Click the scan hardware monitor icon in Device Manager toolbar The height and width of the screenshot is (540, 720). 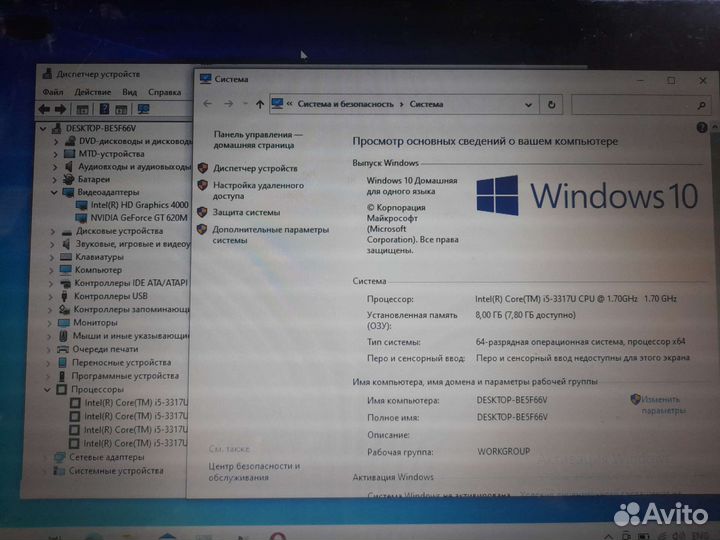[x=144, y=109]
